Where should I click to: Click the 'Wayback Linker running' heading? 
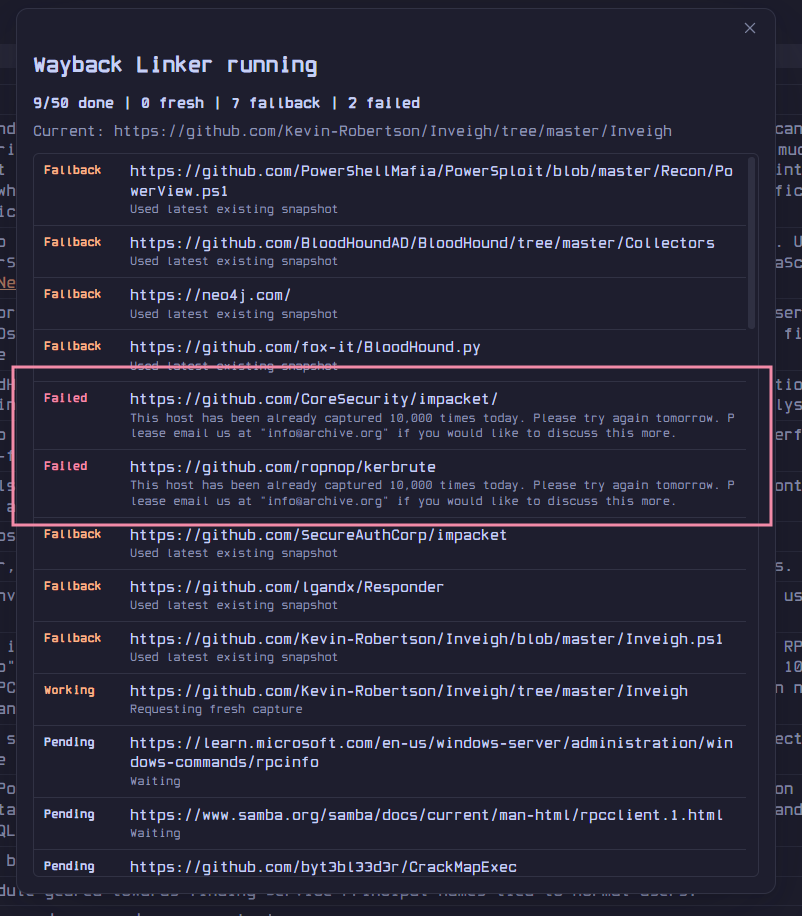coord(175,65)
